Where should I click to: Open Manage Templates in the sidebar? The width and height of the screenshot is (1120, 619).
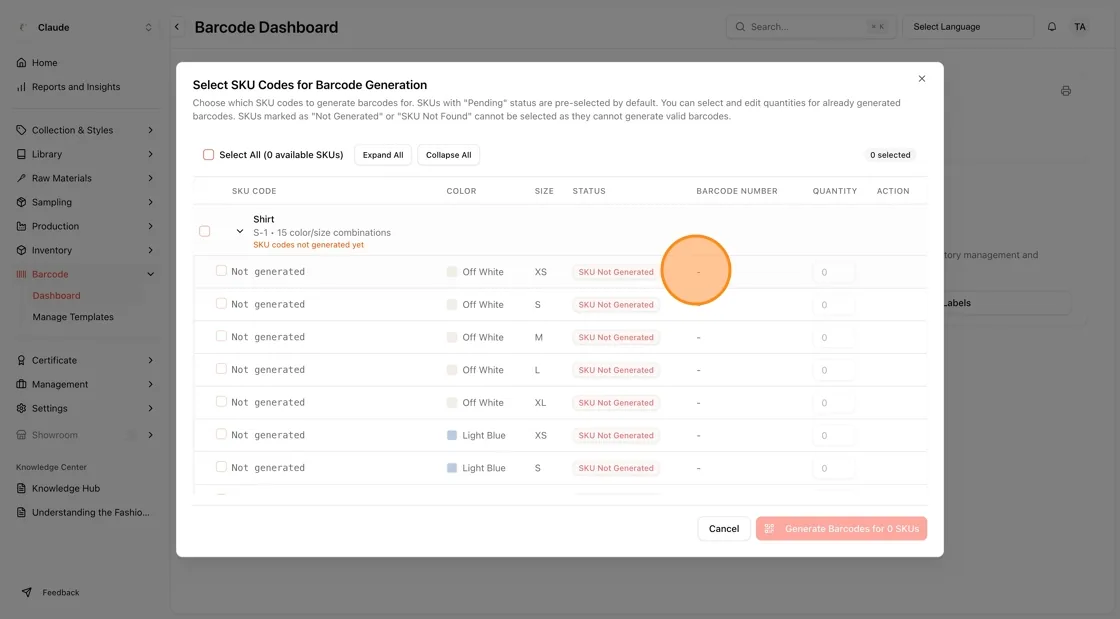click(73, 317)
